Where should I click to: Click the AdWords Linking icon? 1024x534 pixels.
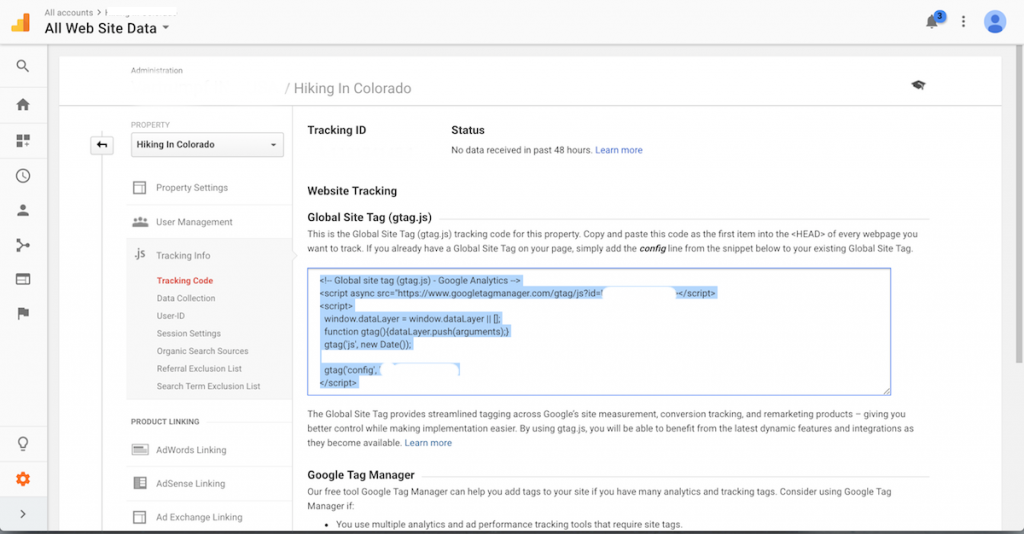140,450
